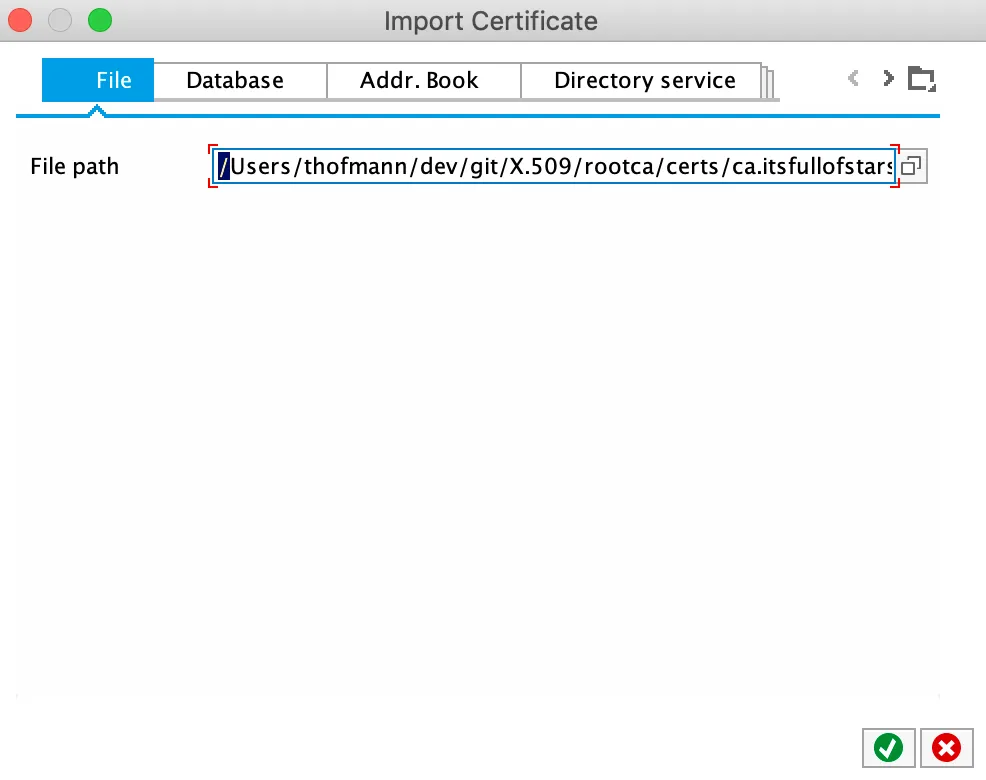Click the highlighted leading slash in the path
Image resolution: width=986 pixels, height=780 pixels.
point(224,167)
